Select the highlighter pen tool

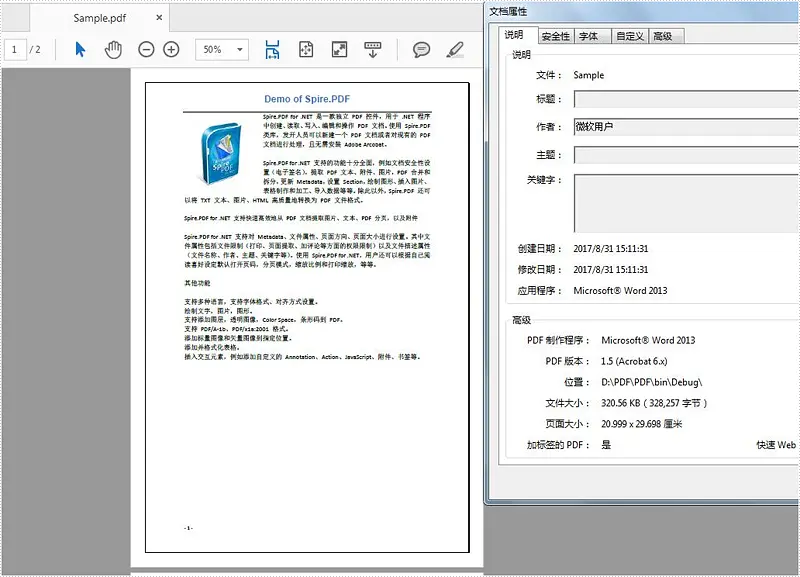pyautogui.click(x=454, y=47)
